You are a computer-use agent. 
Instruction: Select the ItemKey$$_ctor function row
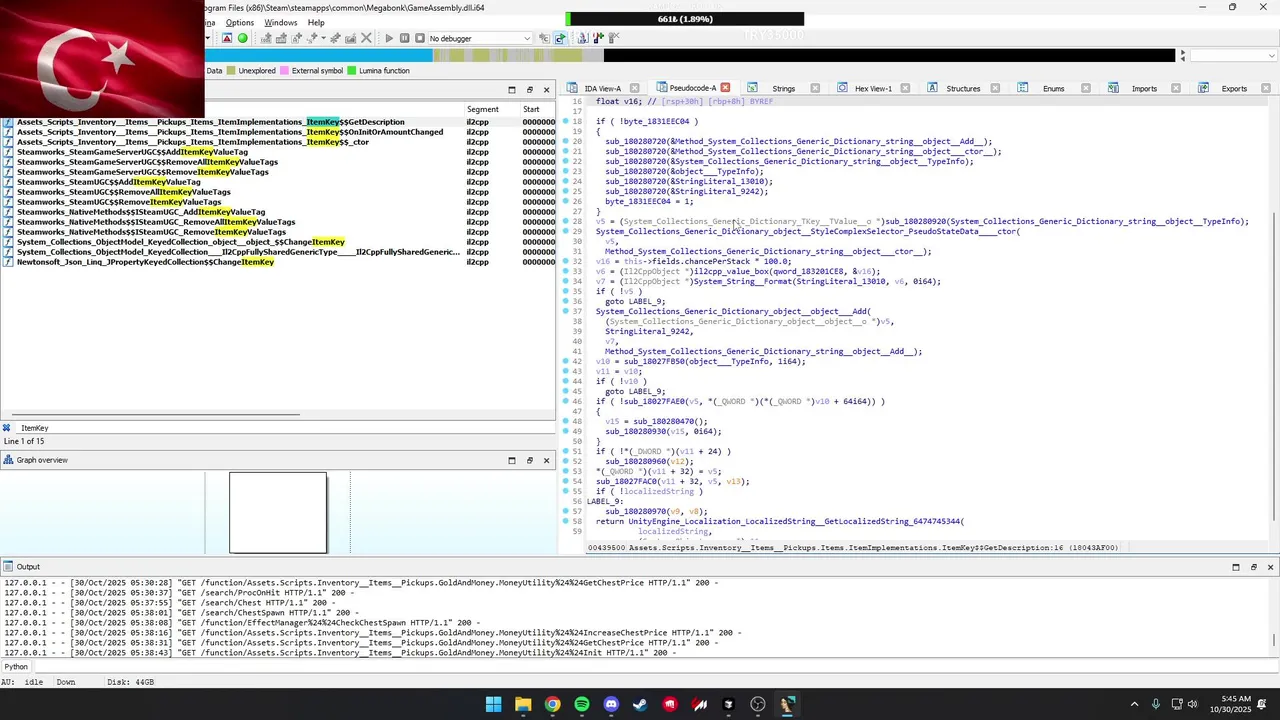(278, 142)
